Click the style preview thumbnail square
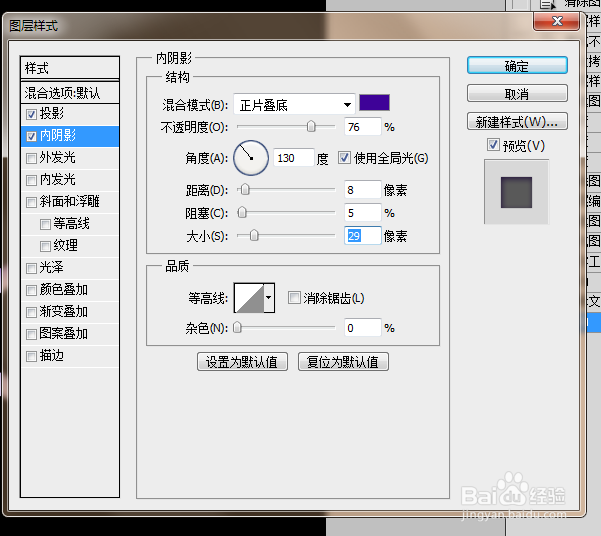This screenshot has width=601, height=536. pyautogui.click(x=516, y=192)
